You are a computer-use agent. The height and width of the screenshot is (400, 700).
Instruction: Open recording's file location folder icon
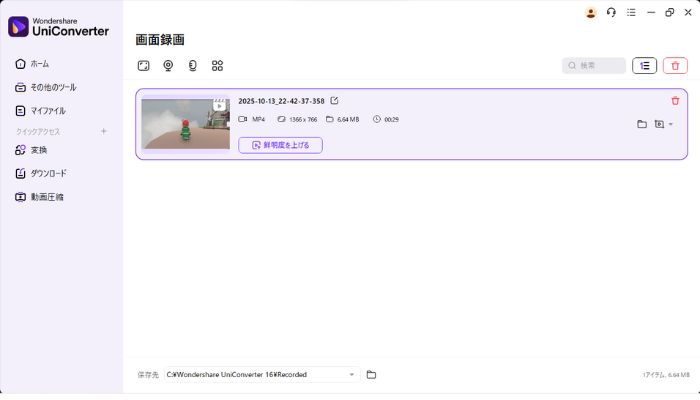point(642,124)
